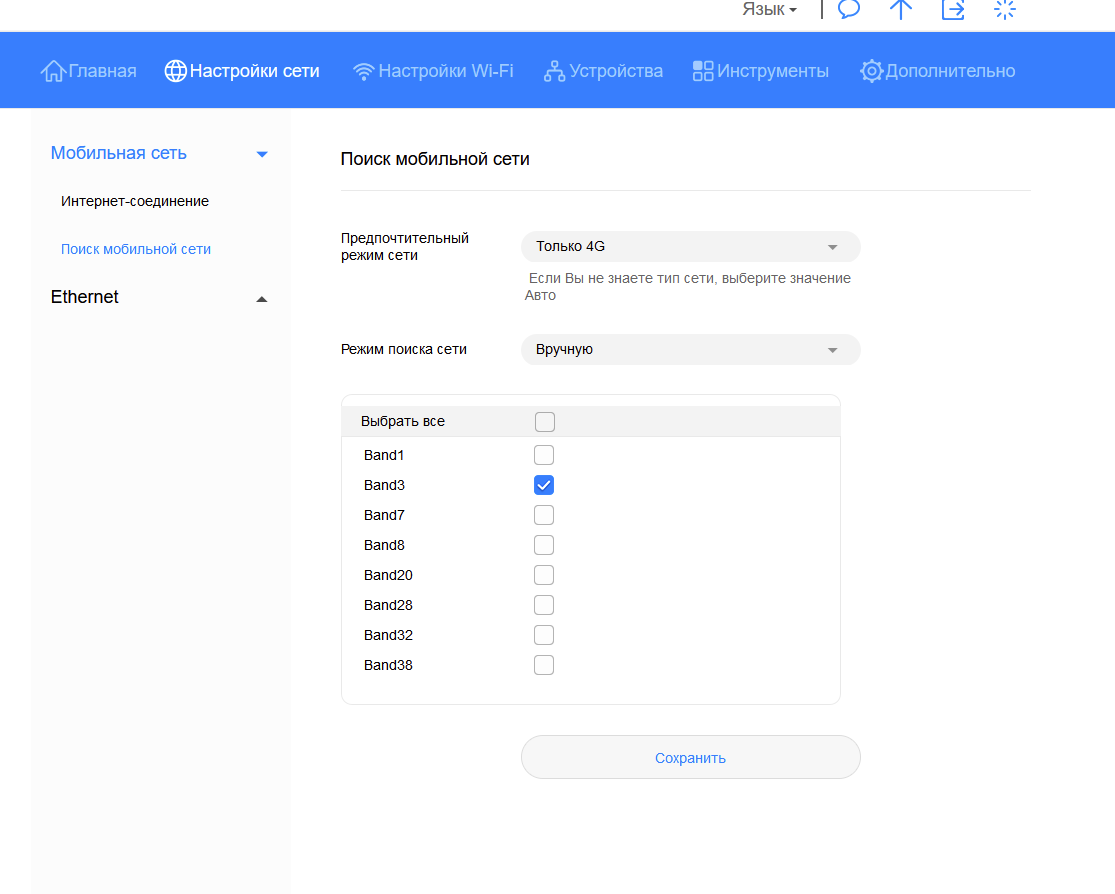Check the Band20 checkbox

[544, 575]
